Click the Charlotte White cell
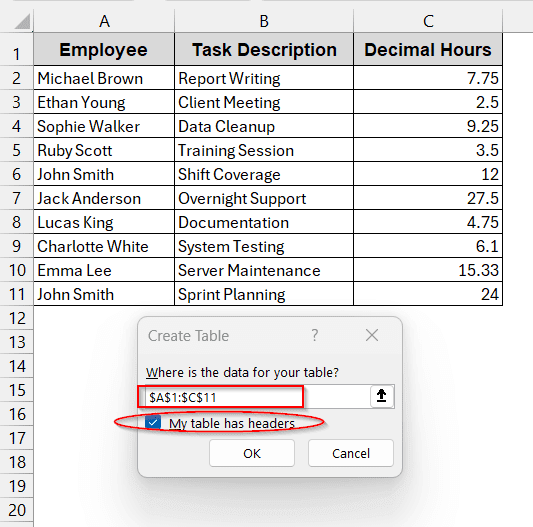533x527 pixels. pos(104,246)
